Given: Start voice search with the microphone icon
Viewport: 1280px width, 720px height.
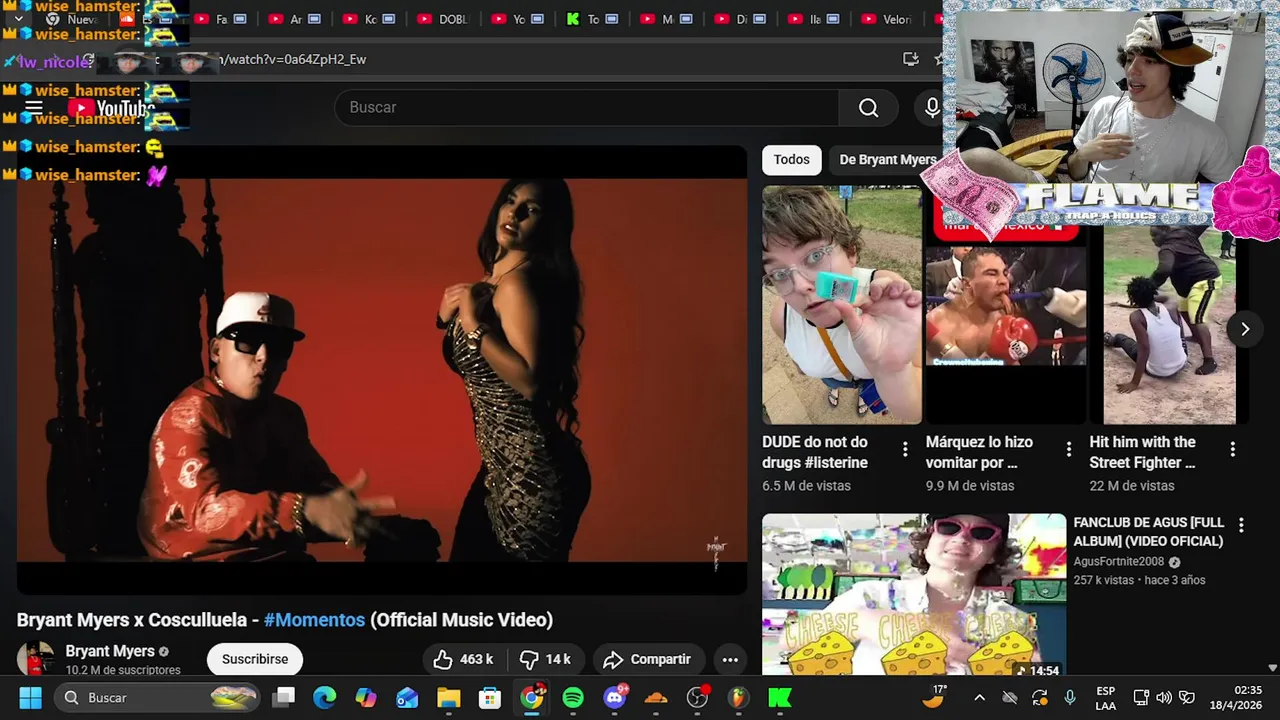Looking at the screenshot, I should click(x=931, y=107).
